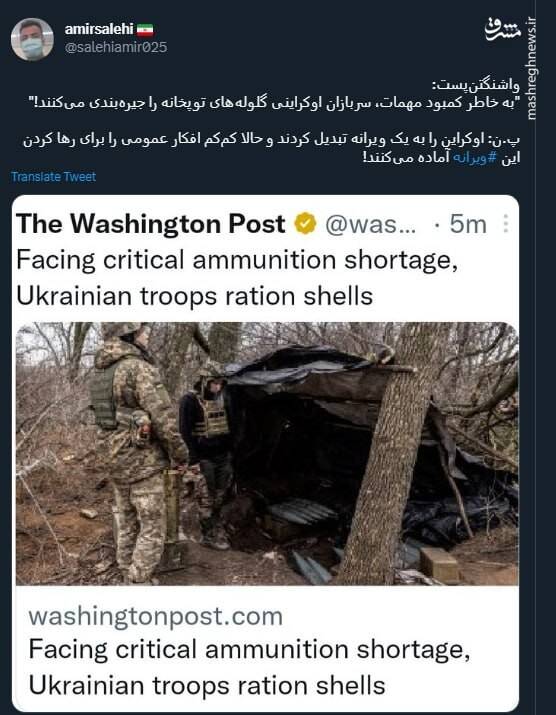Viewport: 556px width, 715px height.
Task: Click the amirsalehi display name
Action: point(99,30)
